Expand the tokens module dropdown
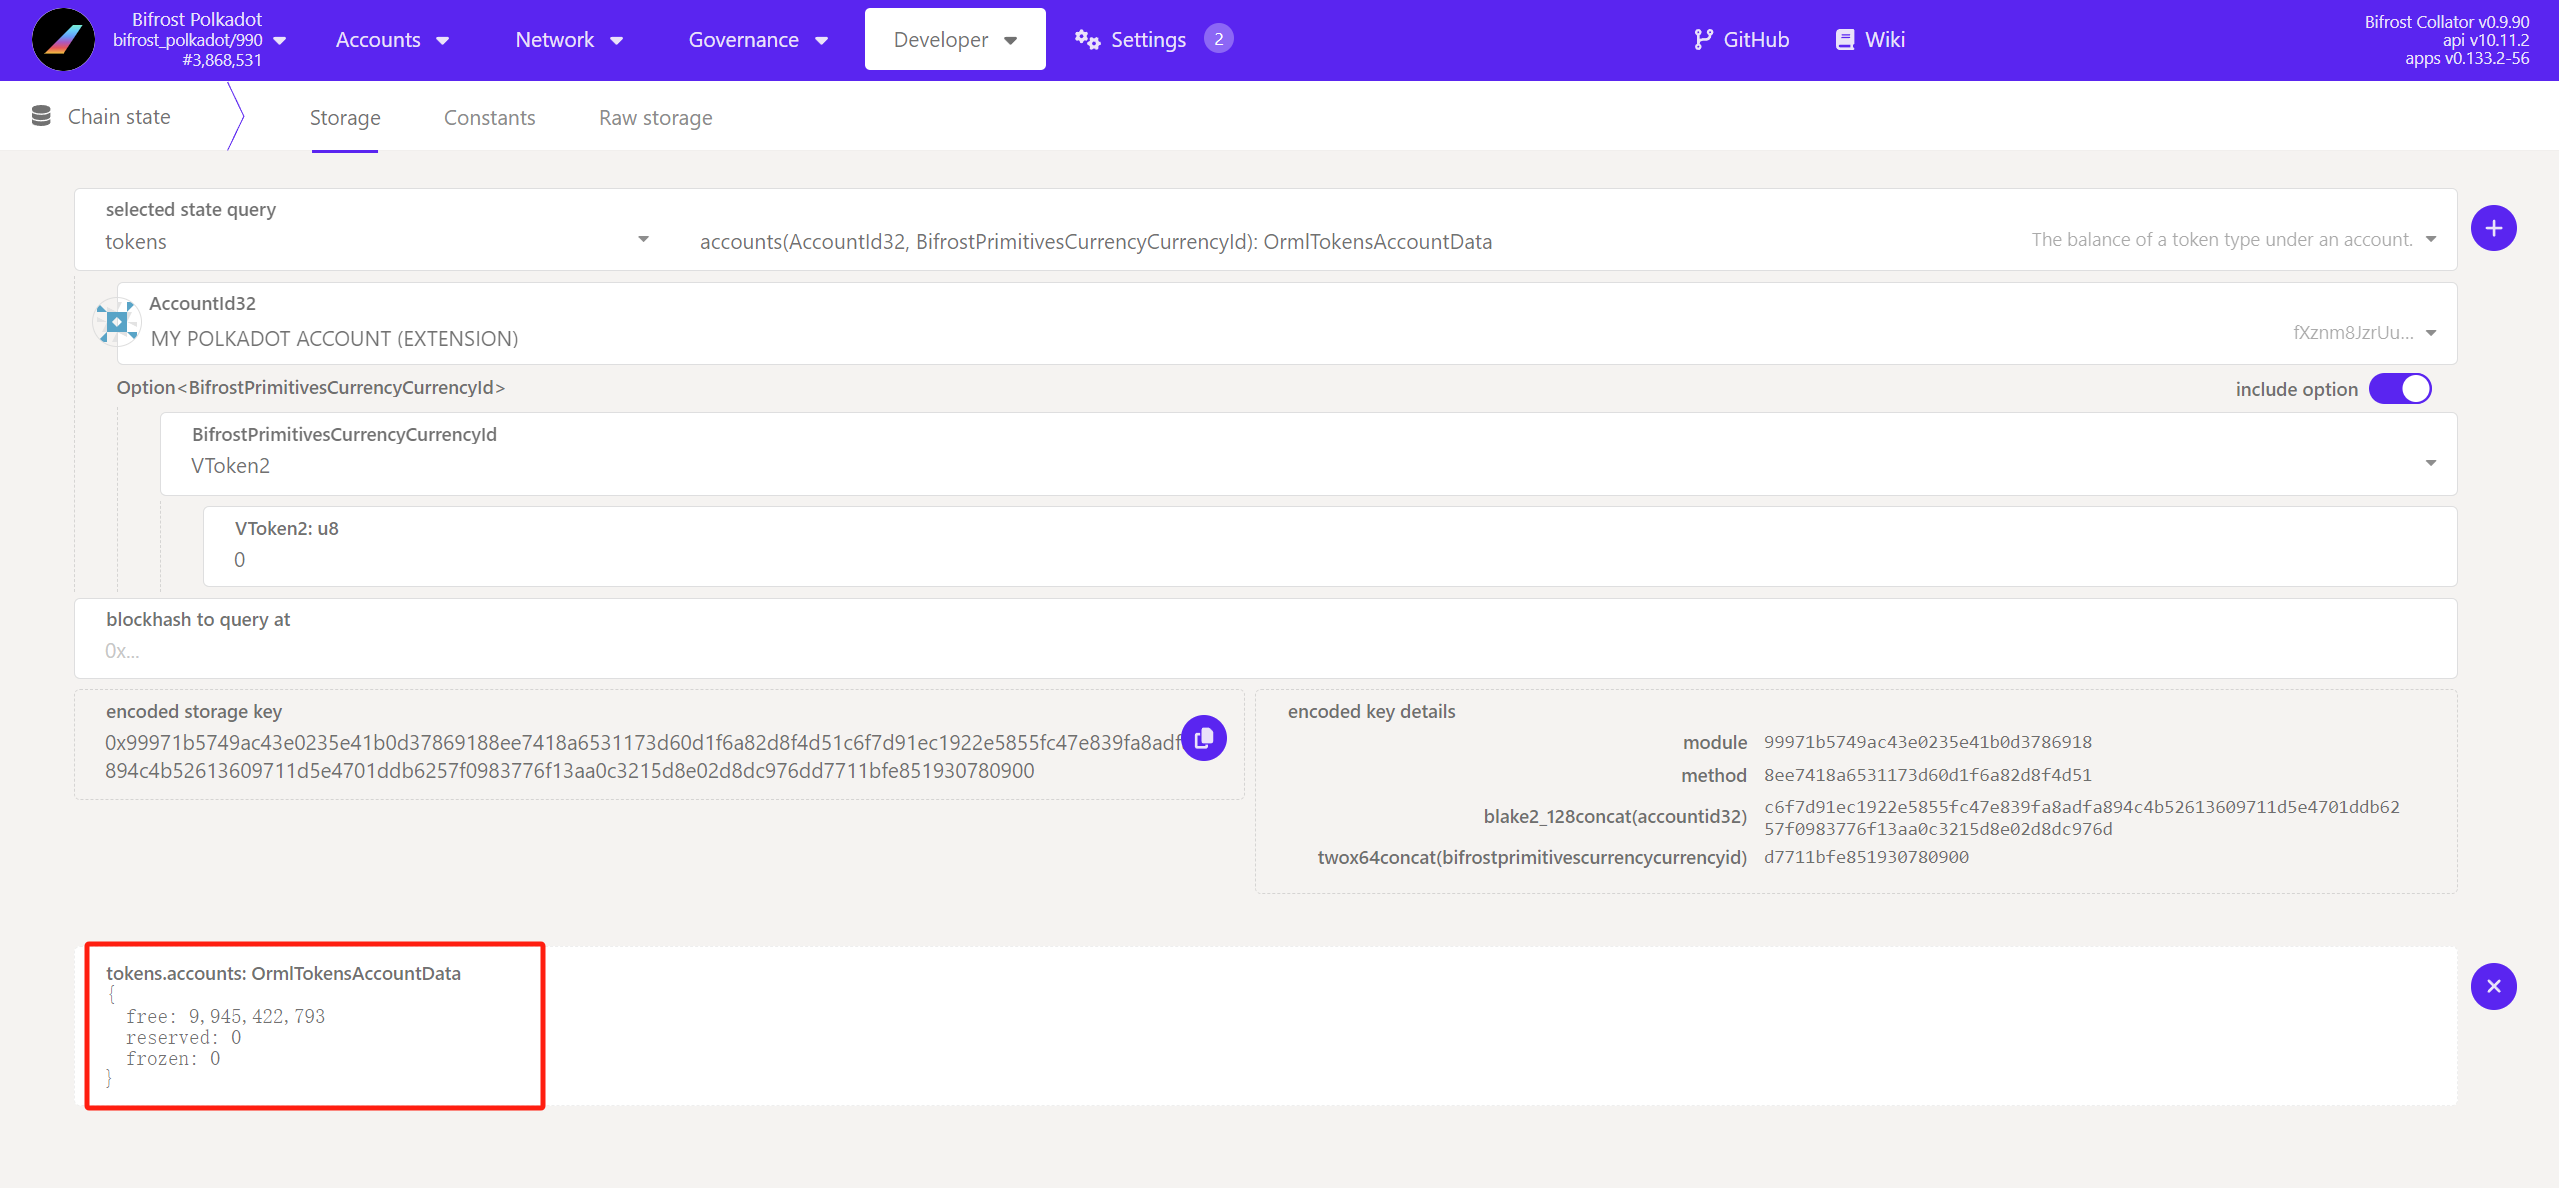 tap(643, 240)
